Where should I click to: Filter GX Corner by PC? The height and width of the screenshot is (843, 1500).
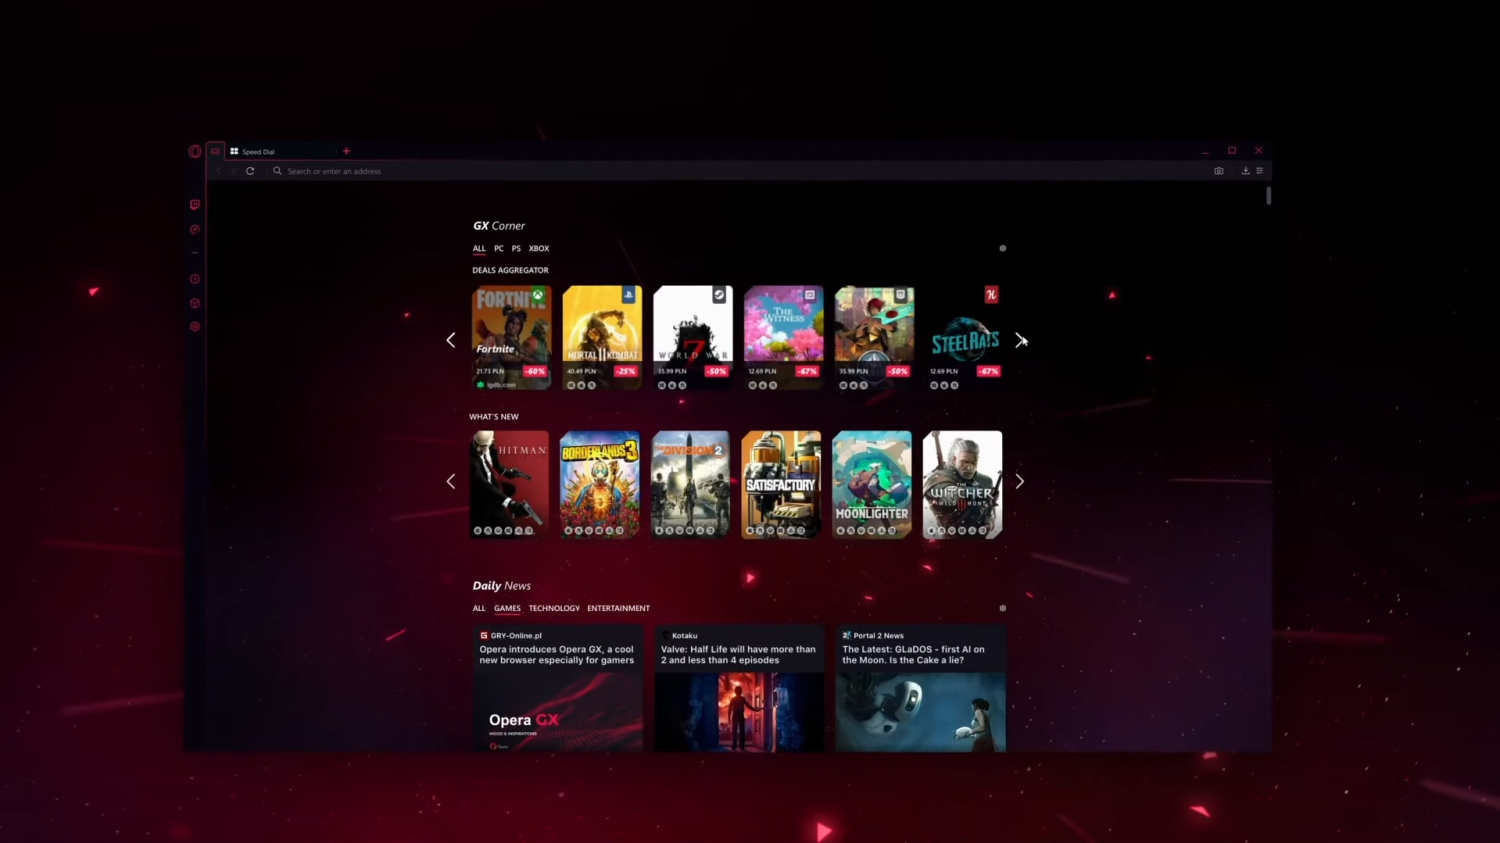click(x=499, y=248)
